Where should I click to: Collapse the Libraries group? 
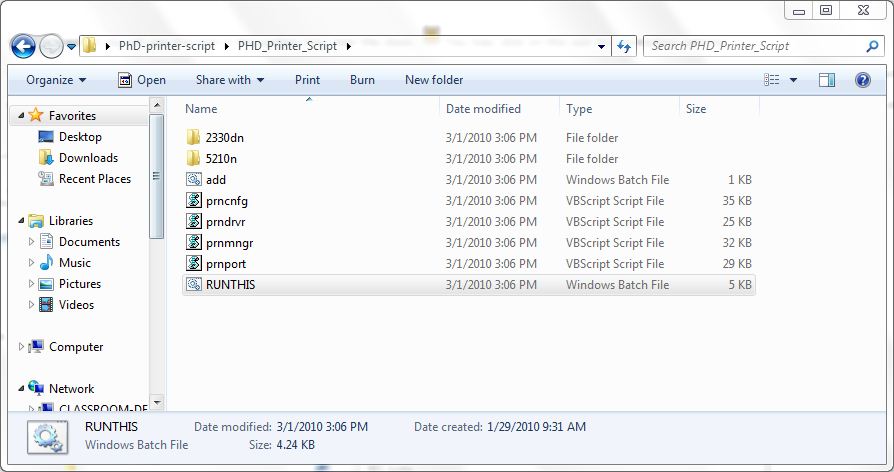tap(21, 221)
